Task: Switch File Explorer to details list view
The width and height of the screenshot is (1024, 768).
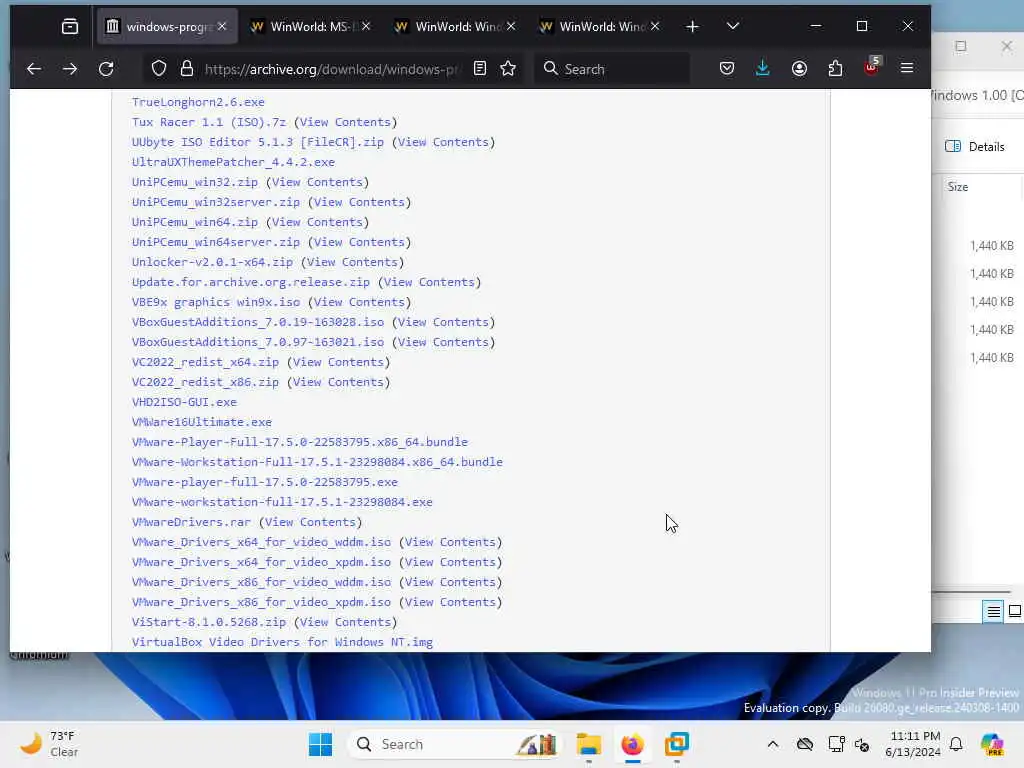Action: pyautogui.click(x=993, y=611)
